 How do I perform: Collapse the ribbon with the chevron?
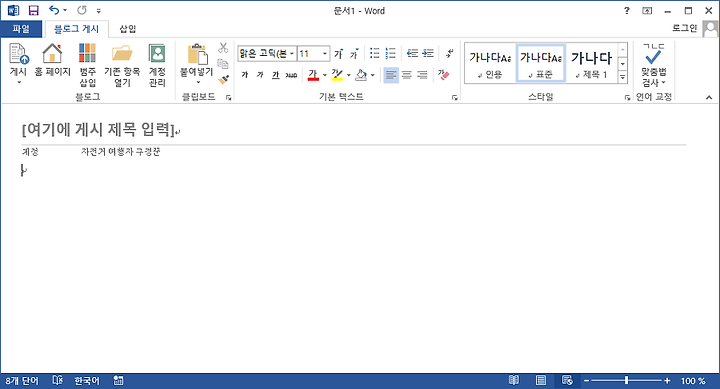(709, 97)
